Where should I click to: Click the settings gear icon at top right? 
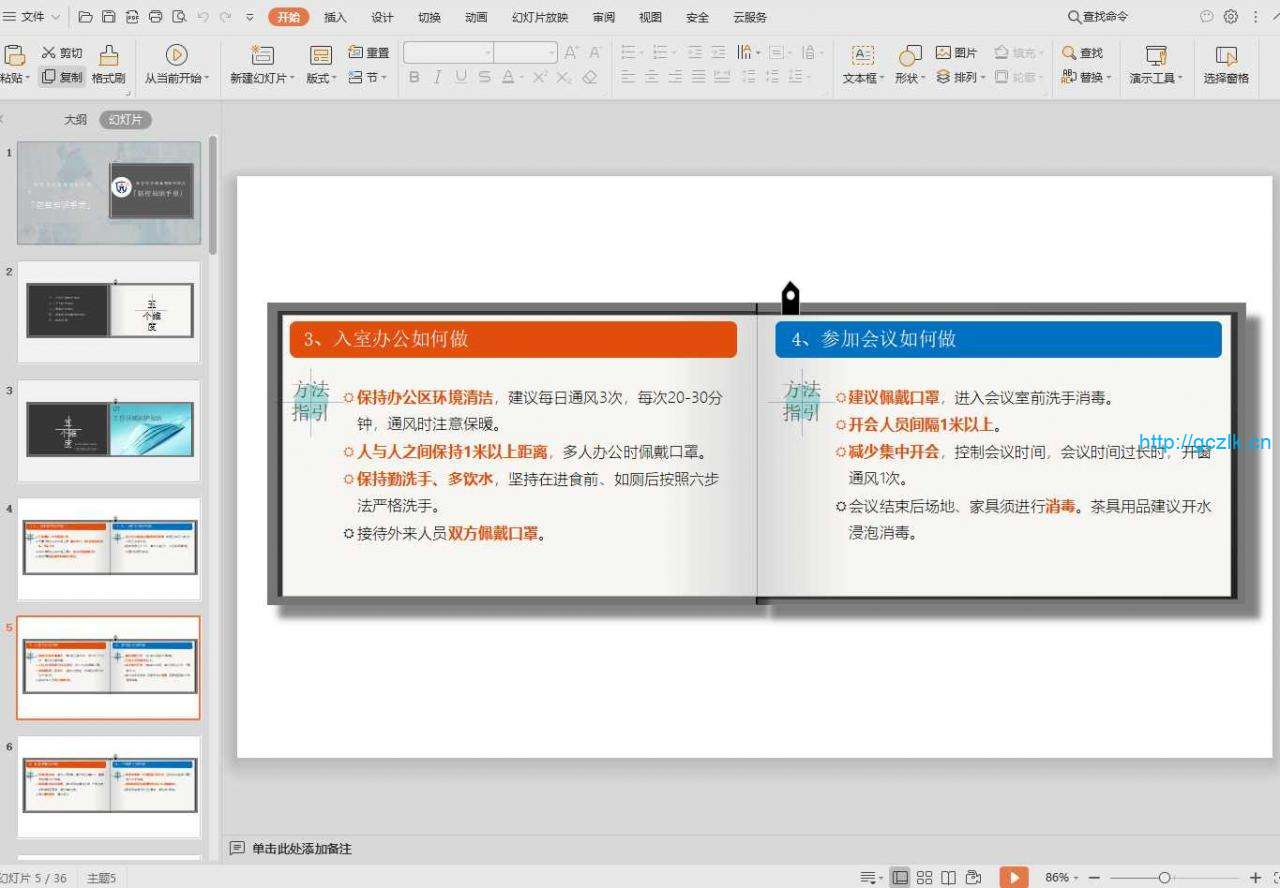tap(1231, 17)
